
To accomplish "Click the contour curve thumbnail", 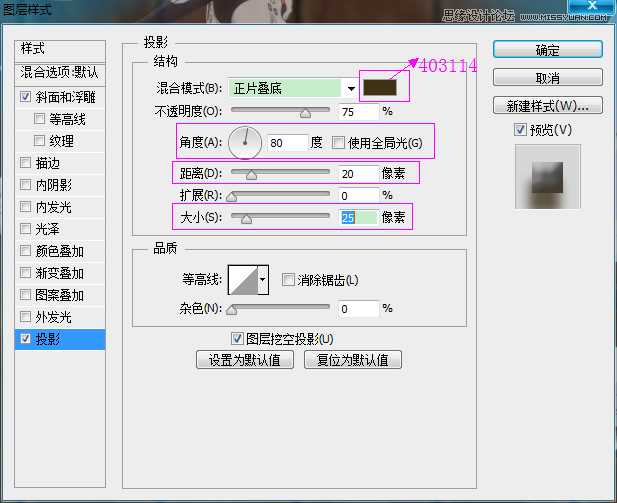I will click(243, 280).
